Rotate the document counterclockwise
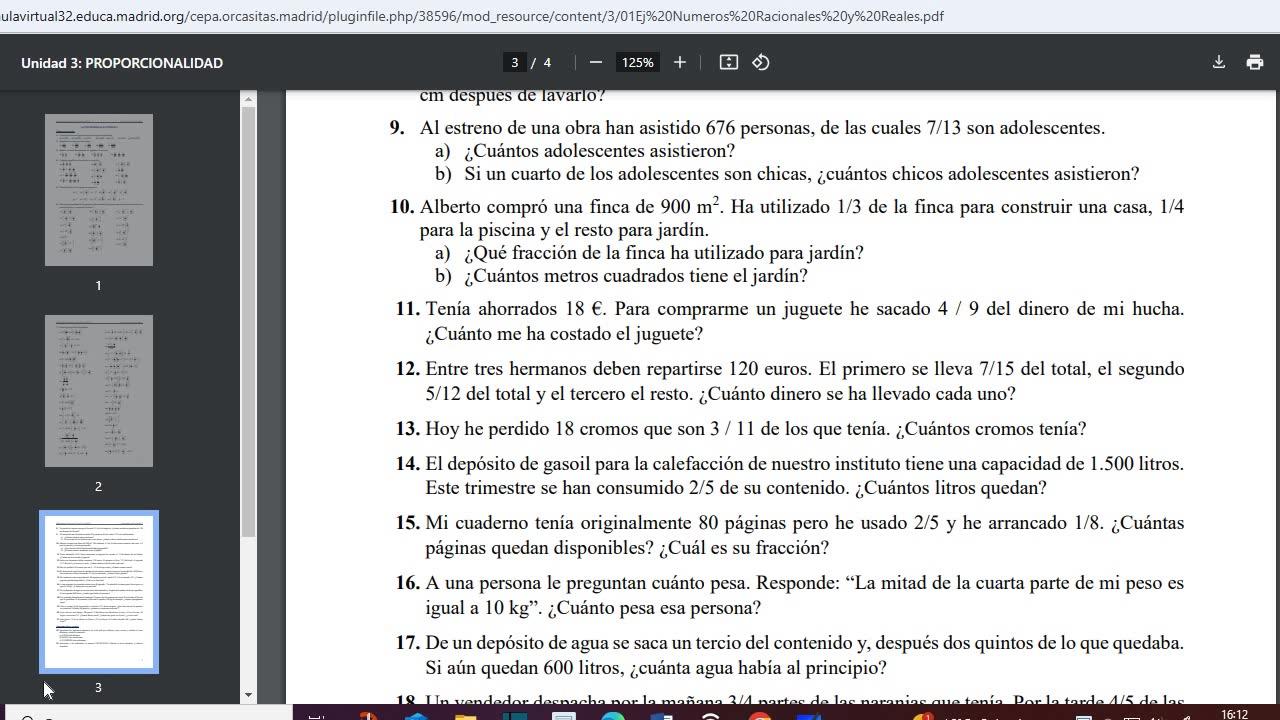Screen dimensions: 1280x720 point(761,62)
